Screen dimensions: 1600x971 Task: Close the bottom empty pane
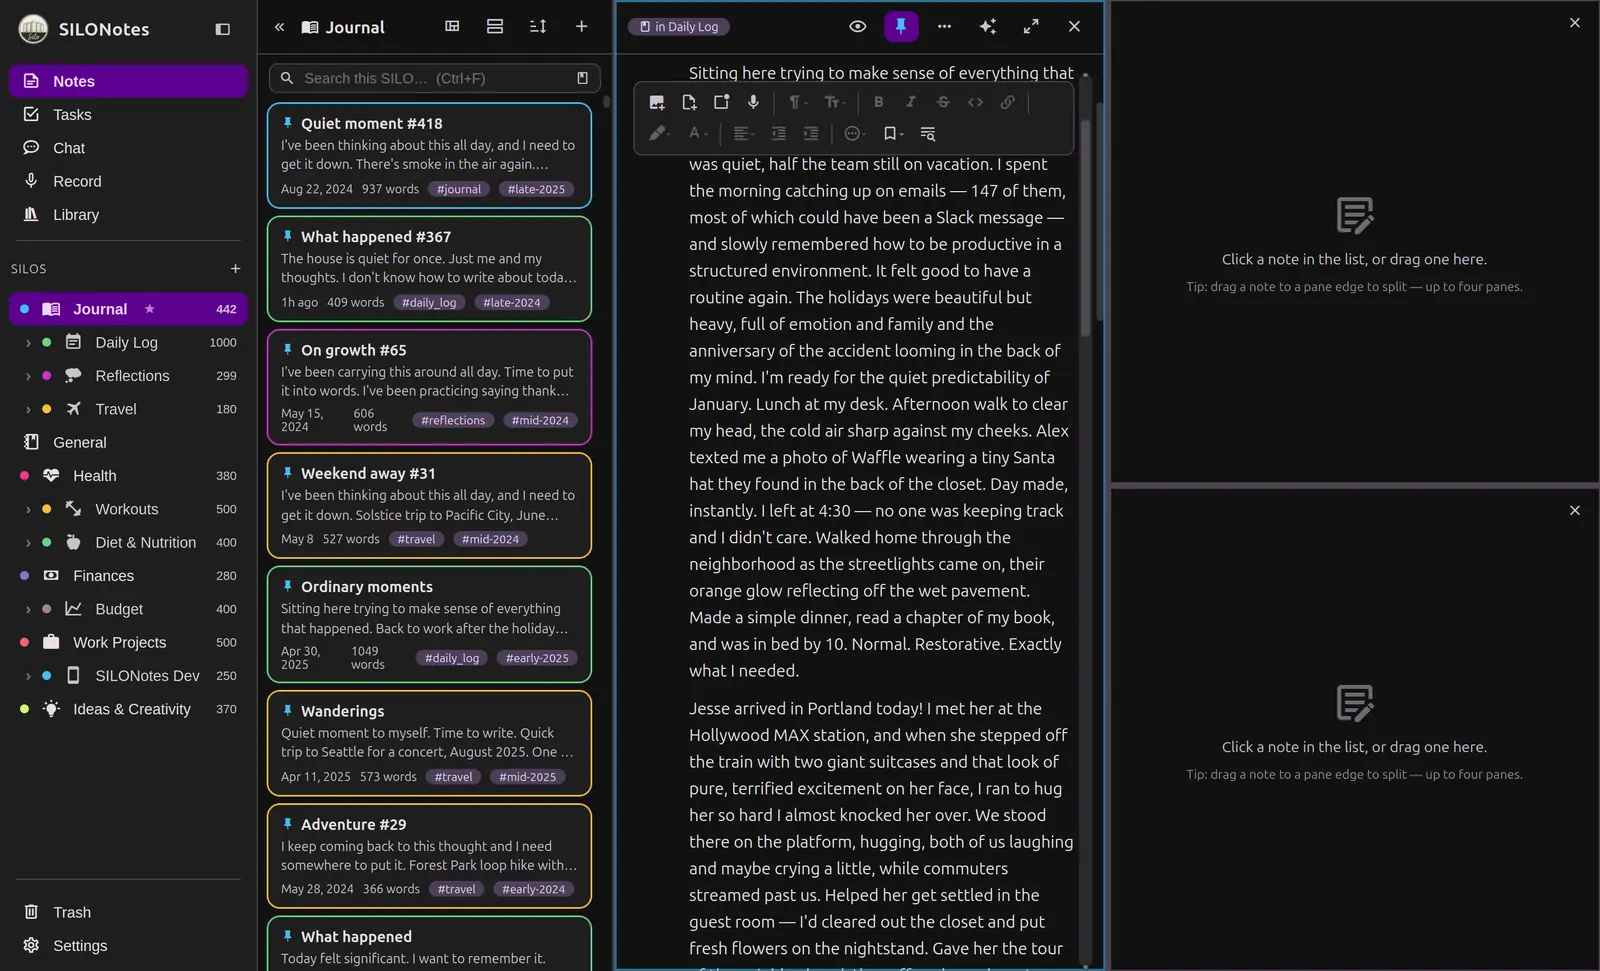1575,511
